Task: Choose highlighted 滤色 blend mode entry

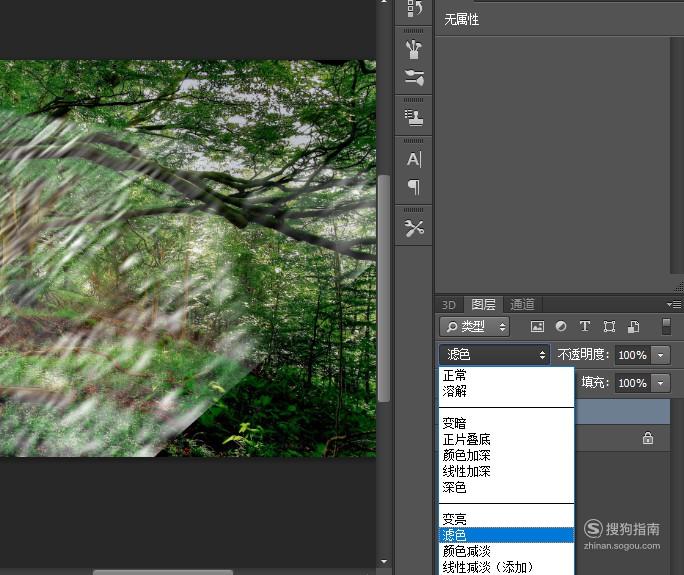Action: tap(506, 535)
